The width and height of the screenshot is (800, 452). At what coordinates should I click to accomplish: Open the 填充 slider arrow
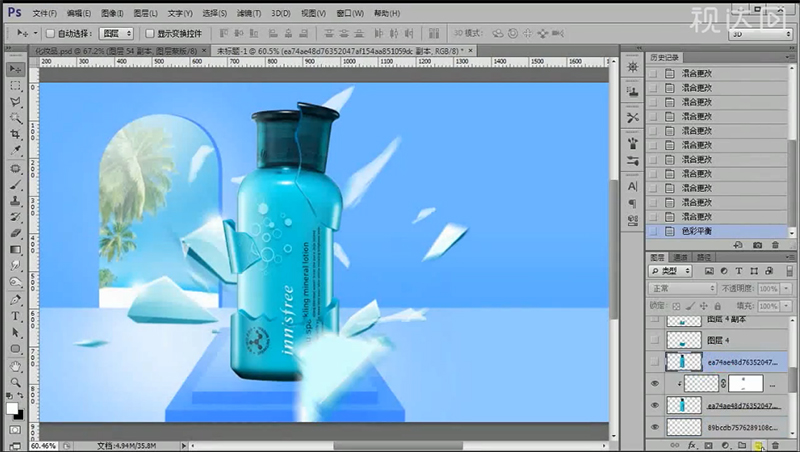pos(786,306)
